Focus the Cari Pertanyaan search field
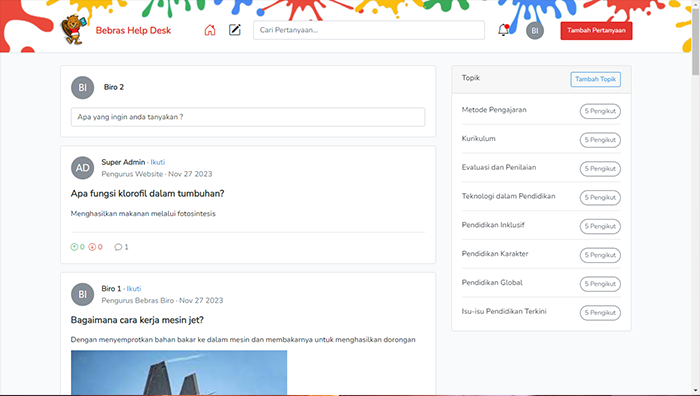Image resolution: width=700 pixels, height=396 pixels. click(x=369, y=30)
